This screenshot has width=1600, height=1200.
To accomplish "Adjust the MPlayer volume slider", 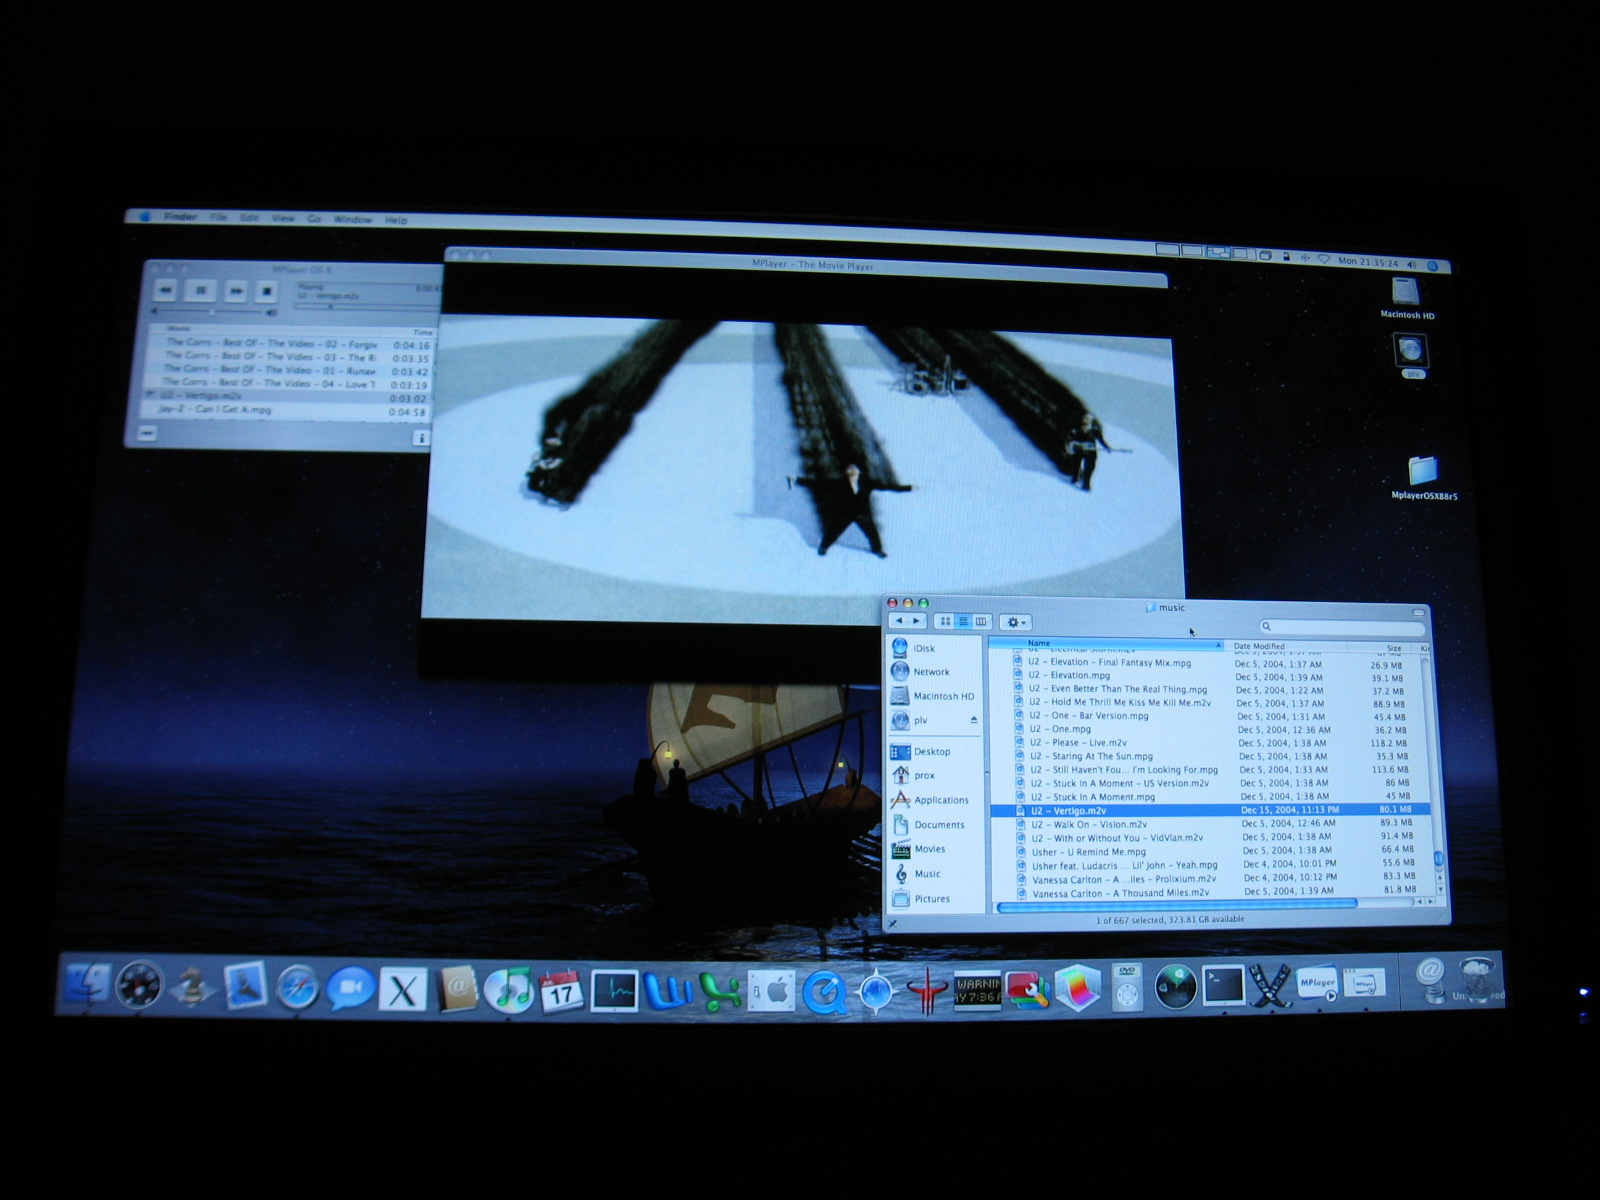I will (x=210, y=312).
